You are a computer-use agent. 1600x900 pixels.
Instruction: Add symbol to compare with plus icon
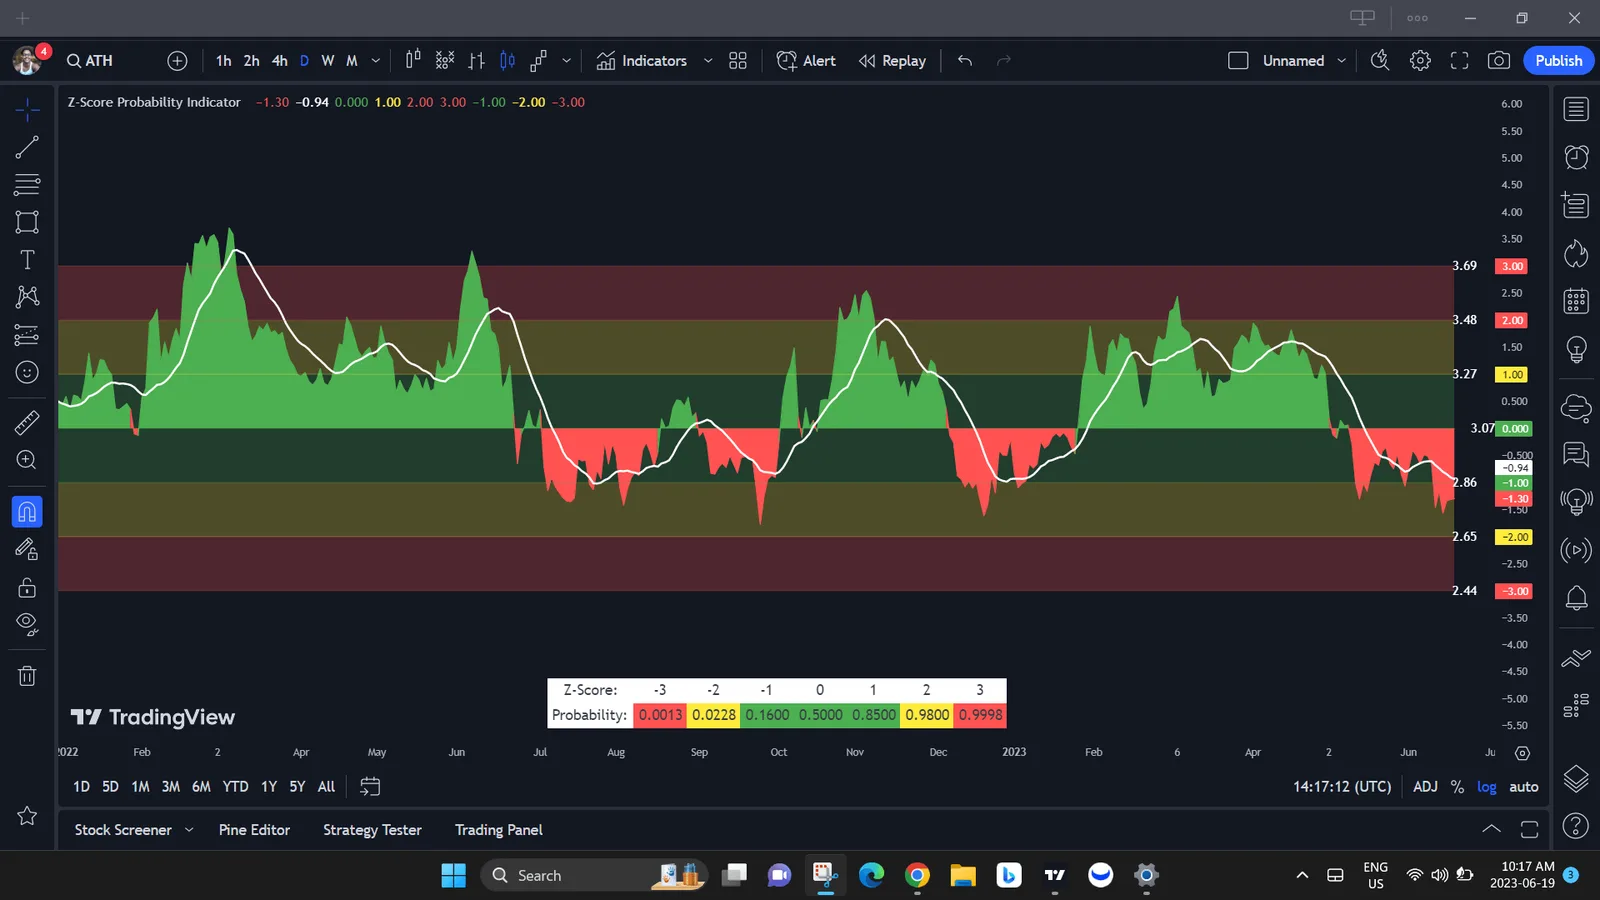tap(177, 61)
